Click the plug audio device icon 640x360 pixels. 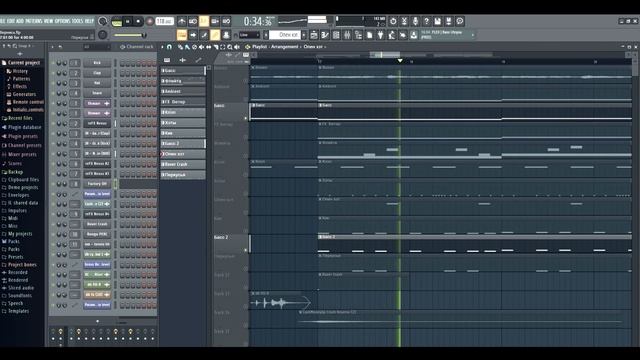click(x=380, y=35)
